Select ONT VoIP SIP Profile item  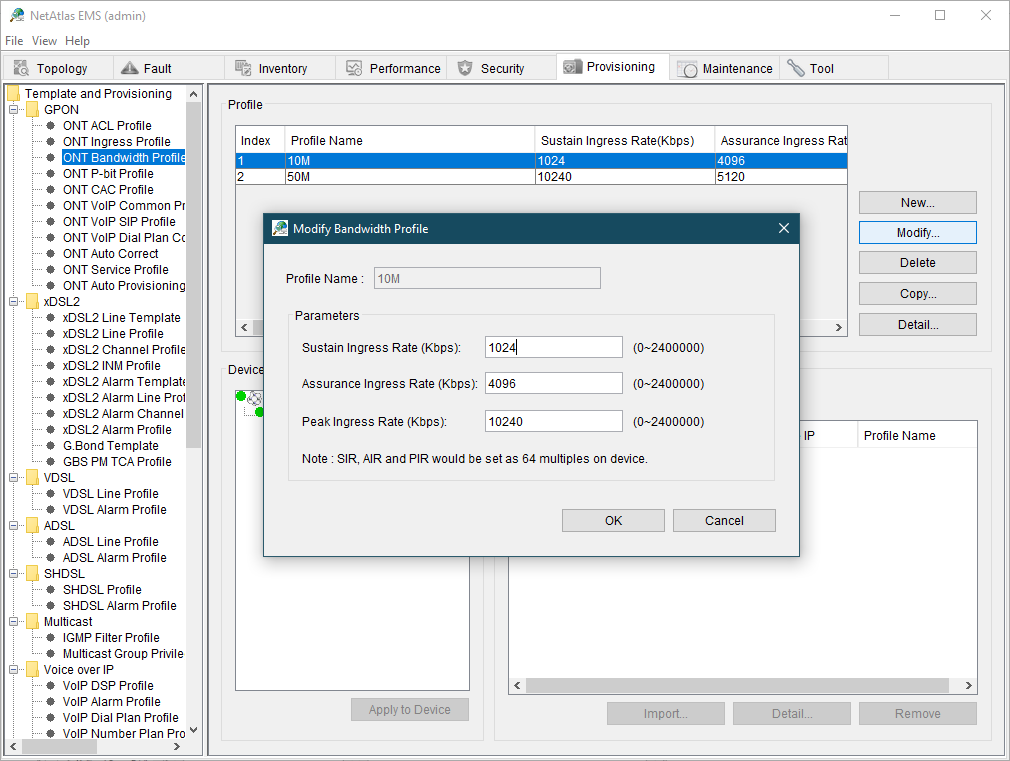tap(119, 222)
